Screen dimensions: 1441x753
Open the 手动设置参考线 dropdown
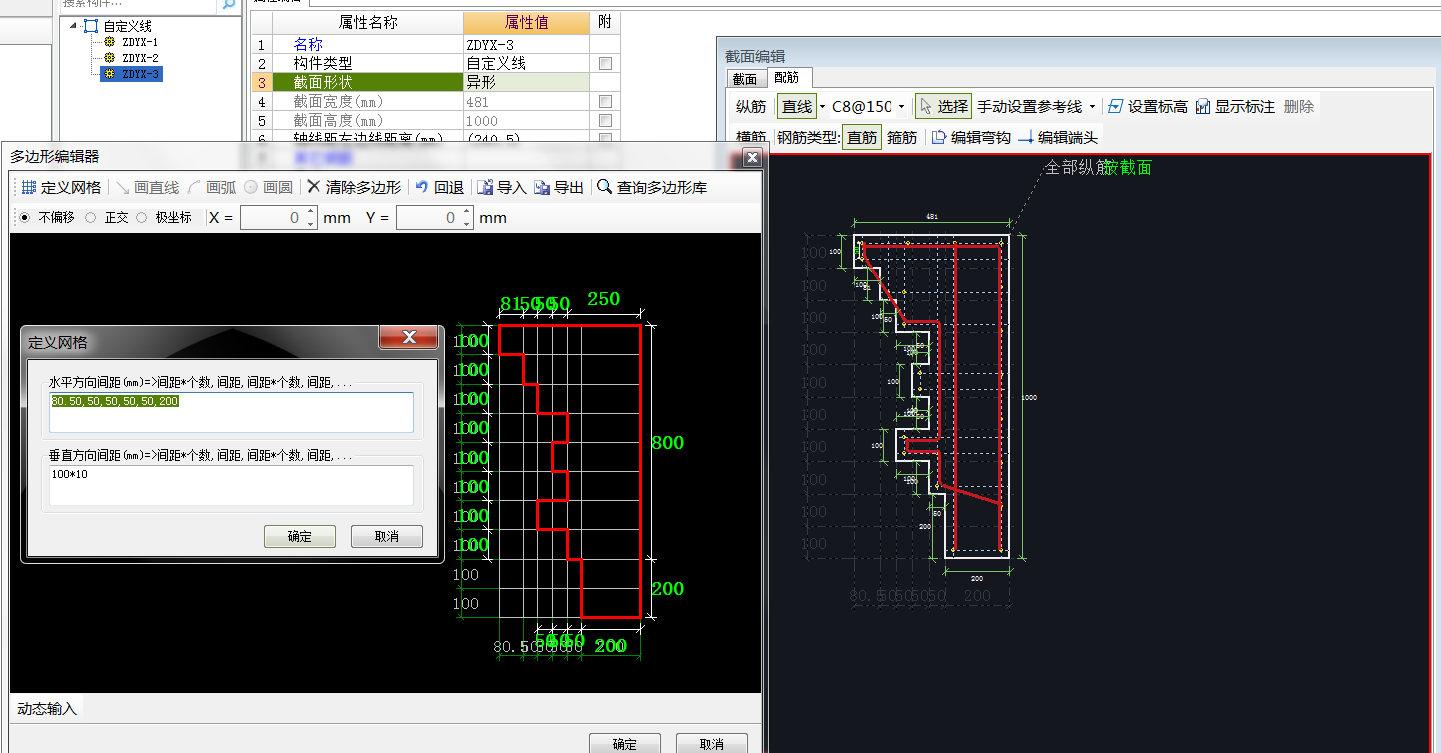coord(1092,107)
